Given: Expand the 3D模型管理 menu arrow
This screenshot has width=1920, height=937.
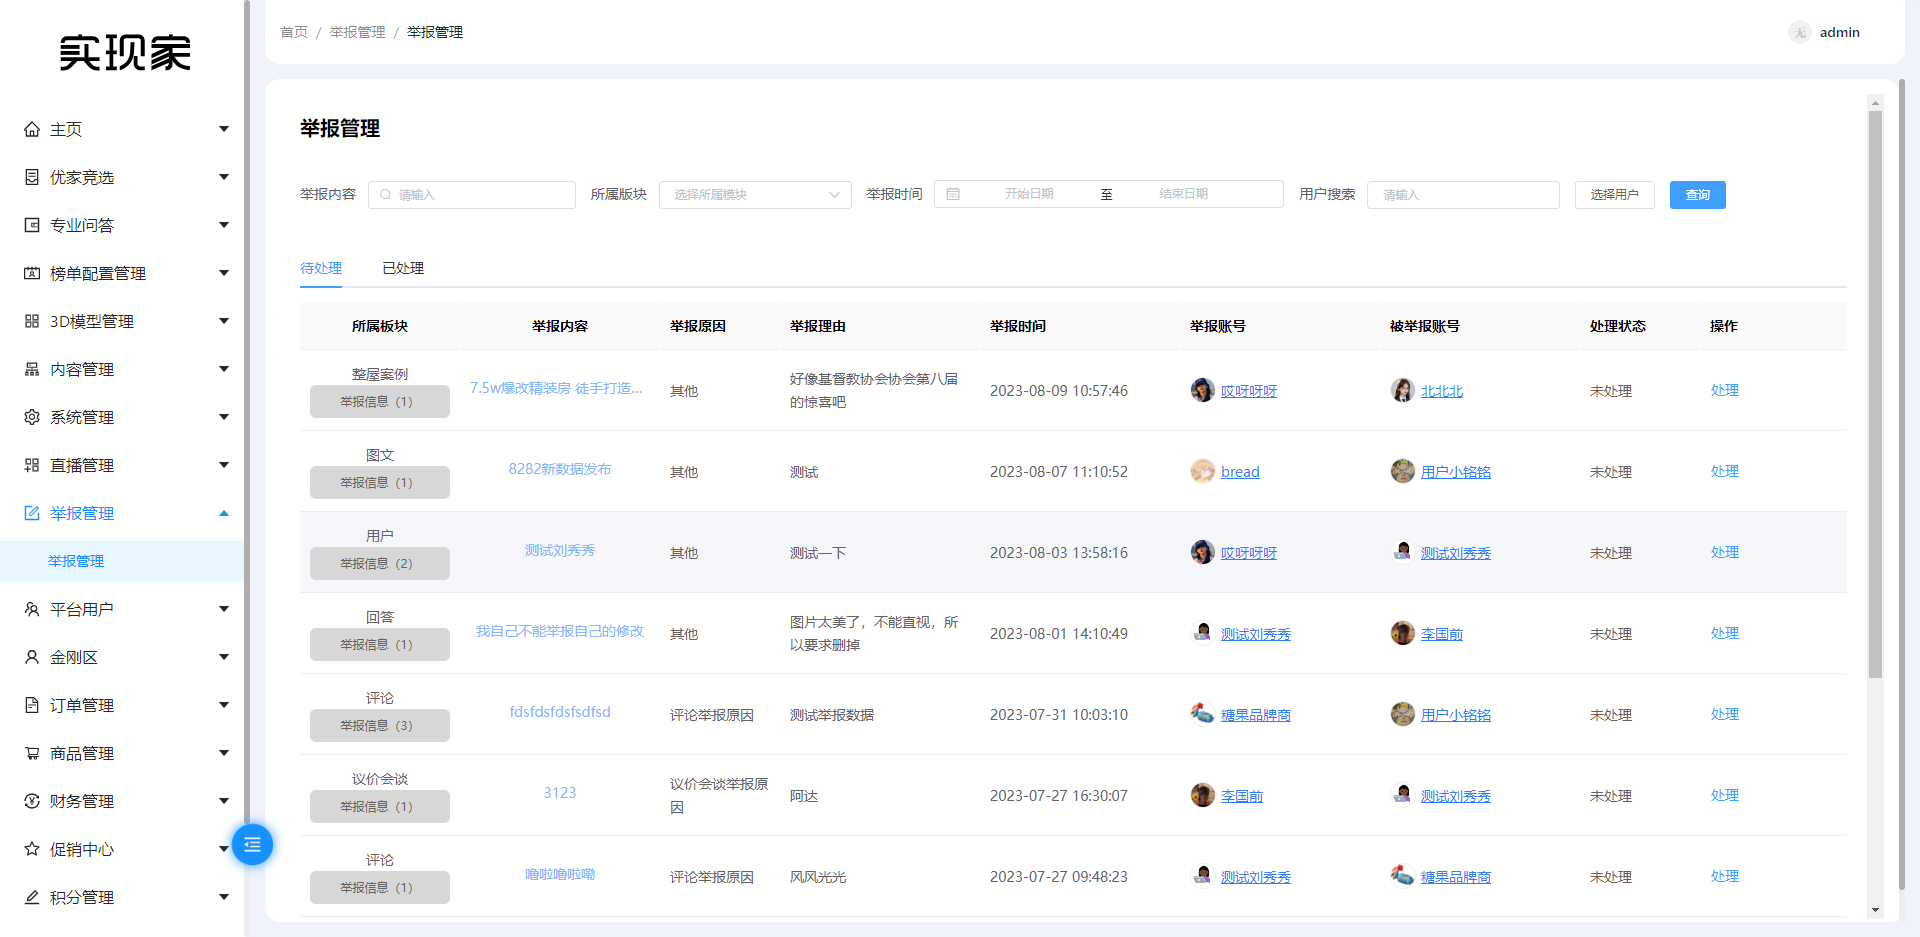Looking at the screenshot, I should point(224,321).
